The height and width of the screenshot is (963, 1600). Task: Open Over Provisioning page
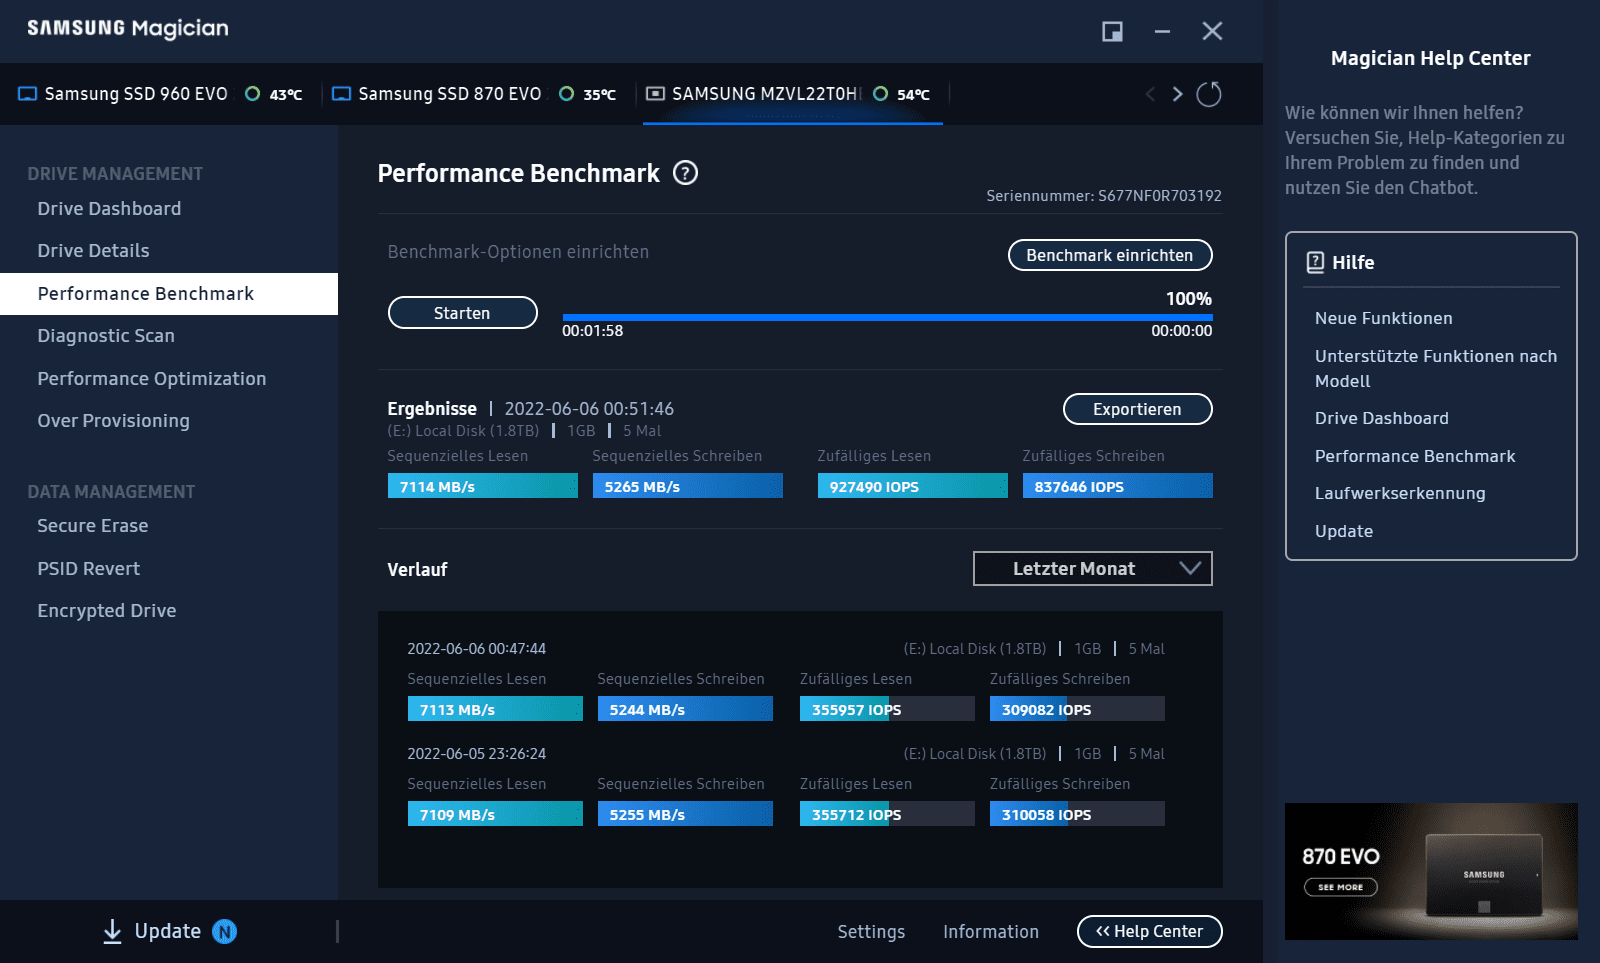pyautogui.click(x=113, y=421)
